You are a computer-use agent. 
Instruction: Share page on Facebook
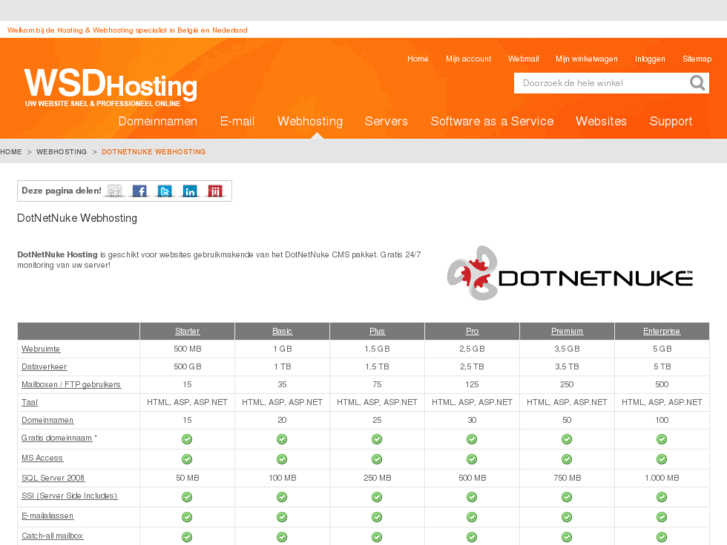tap(140, 191)
